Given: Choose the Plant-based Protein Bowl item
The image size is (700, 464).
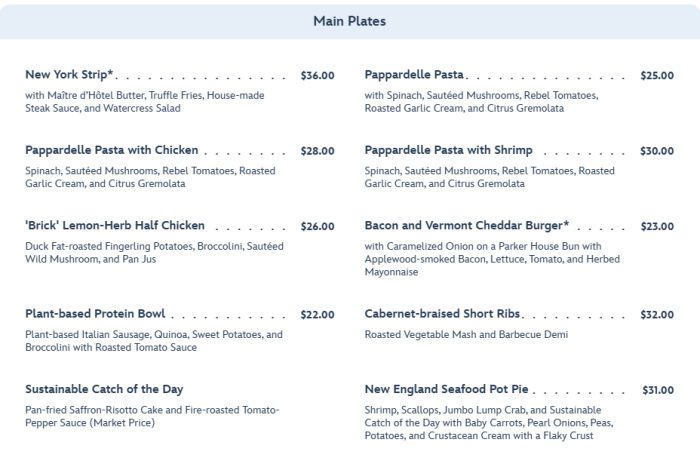Looking at the screenshot, I should click(95, 314).
